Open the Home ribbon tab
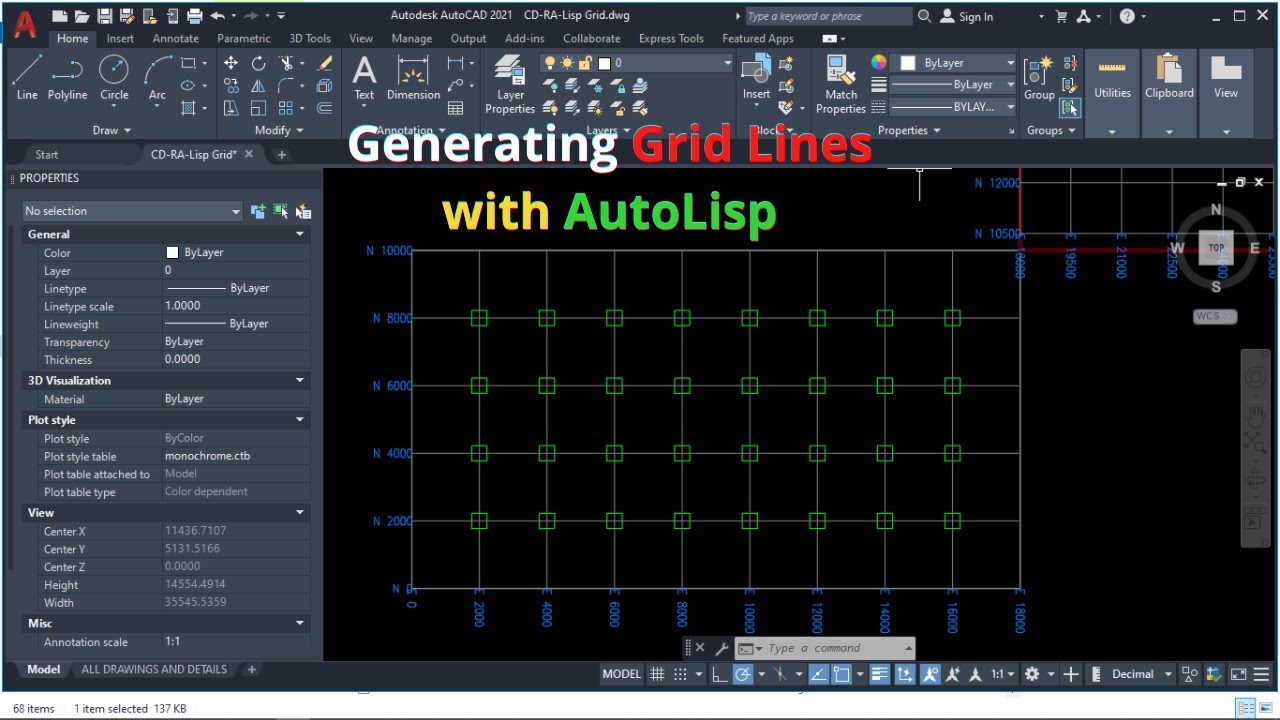 coord(72,39)
